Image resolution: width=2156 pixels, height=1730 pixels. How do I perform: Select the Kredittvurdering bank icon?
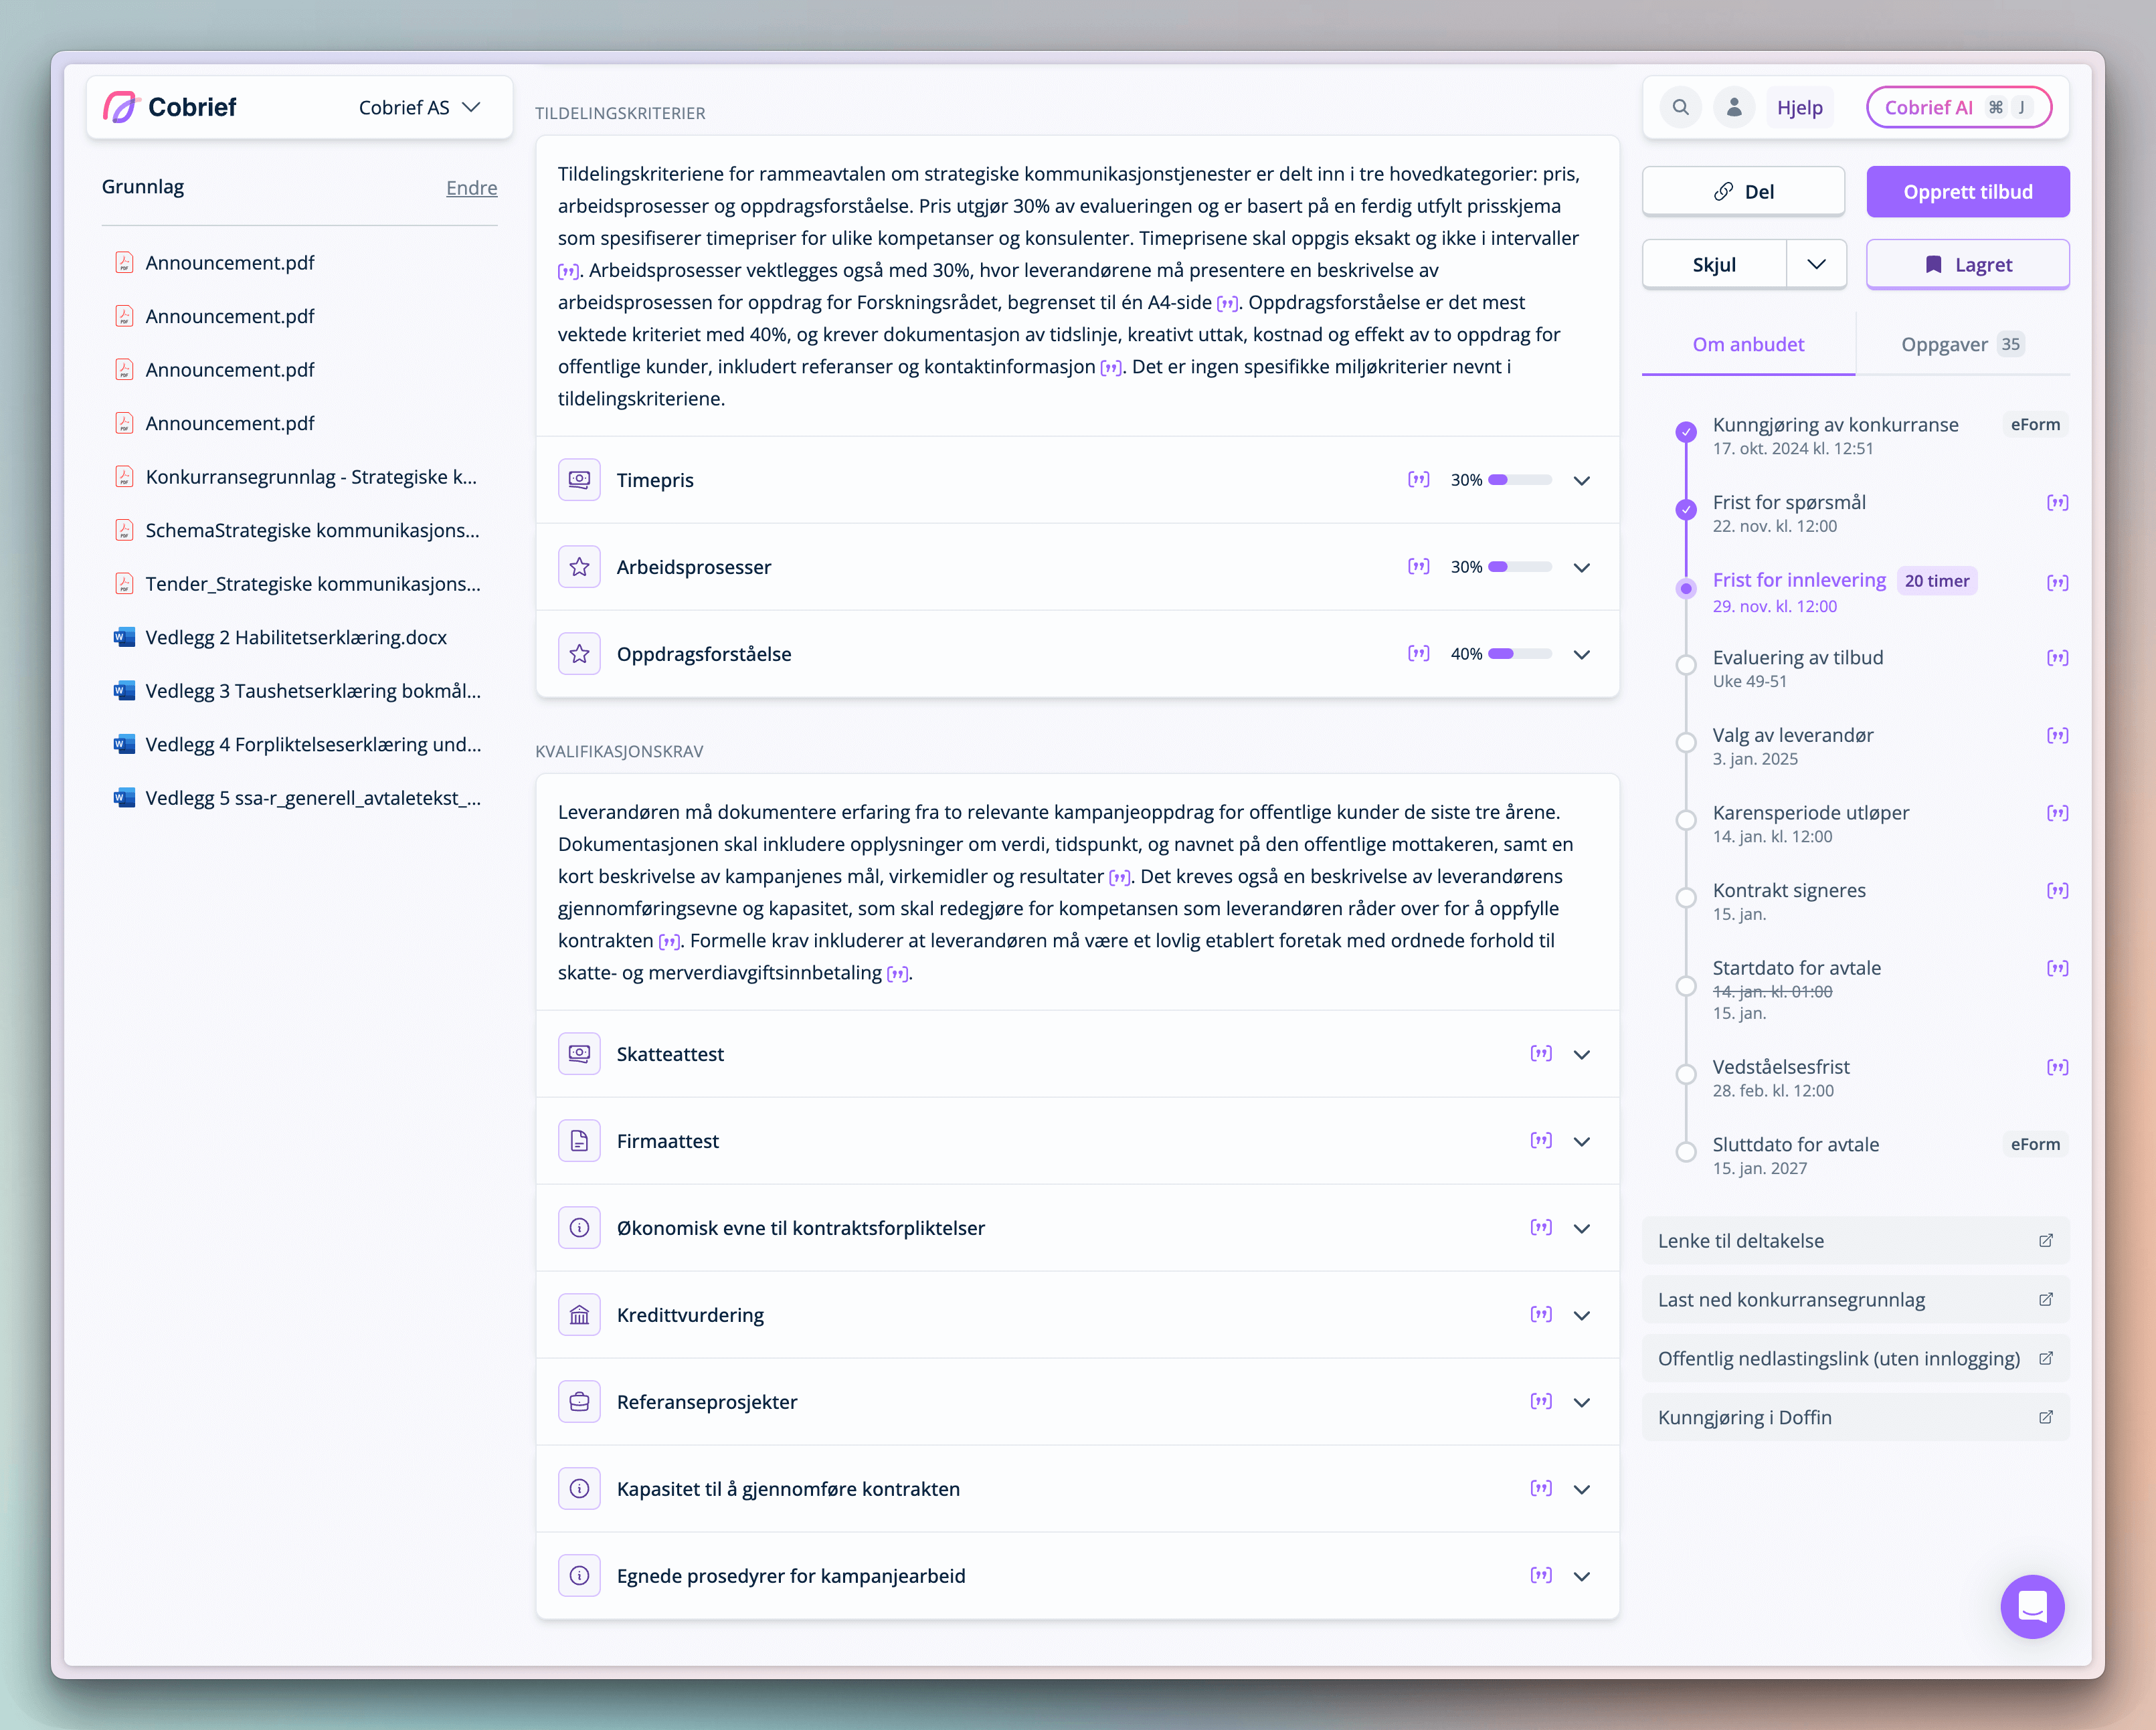click(x=579, y=1314)
